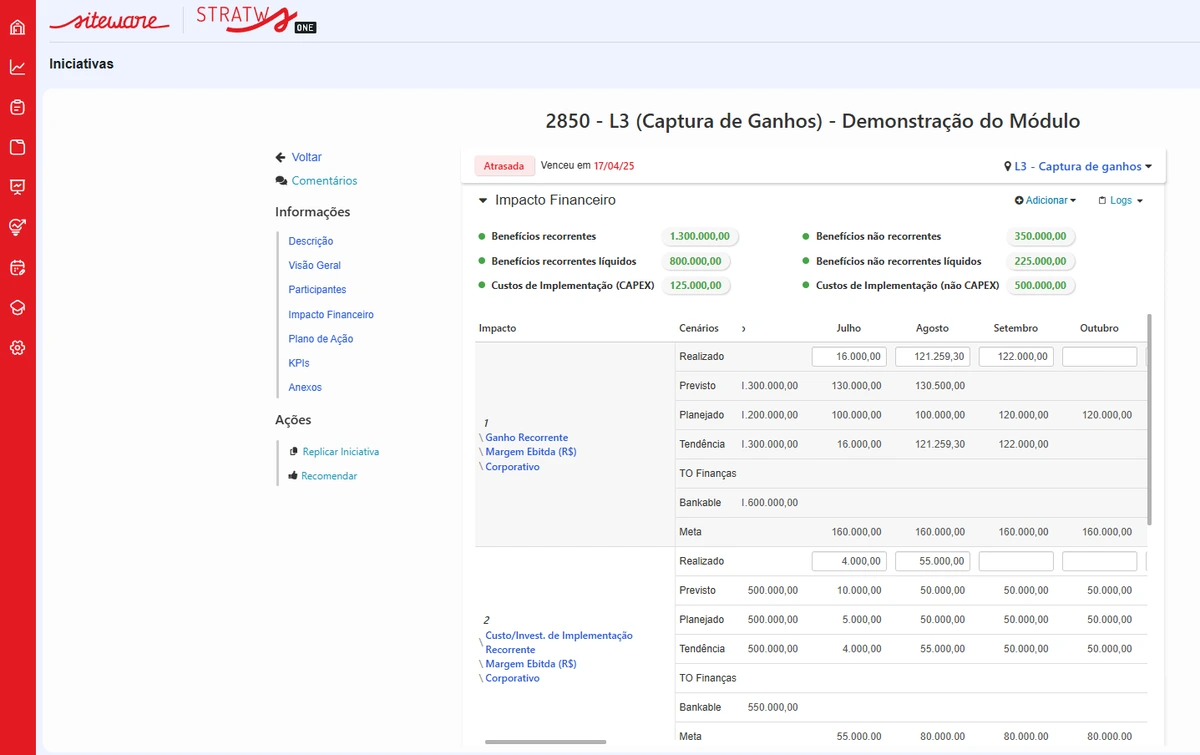1200x755 pixels.
Task: Click the Siteware logo
Action: (x=109, y=20)
